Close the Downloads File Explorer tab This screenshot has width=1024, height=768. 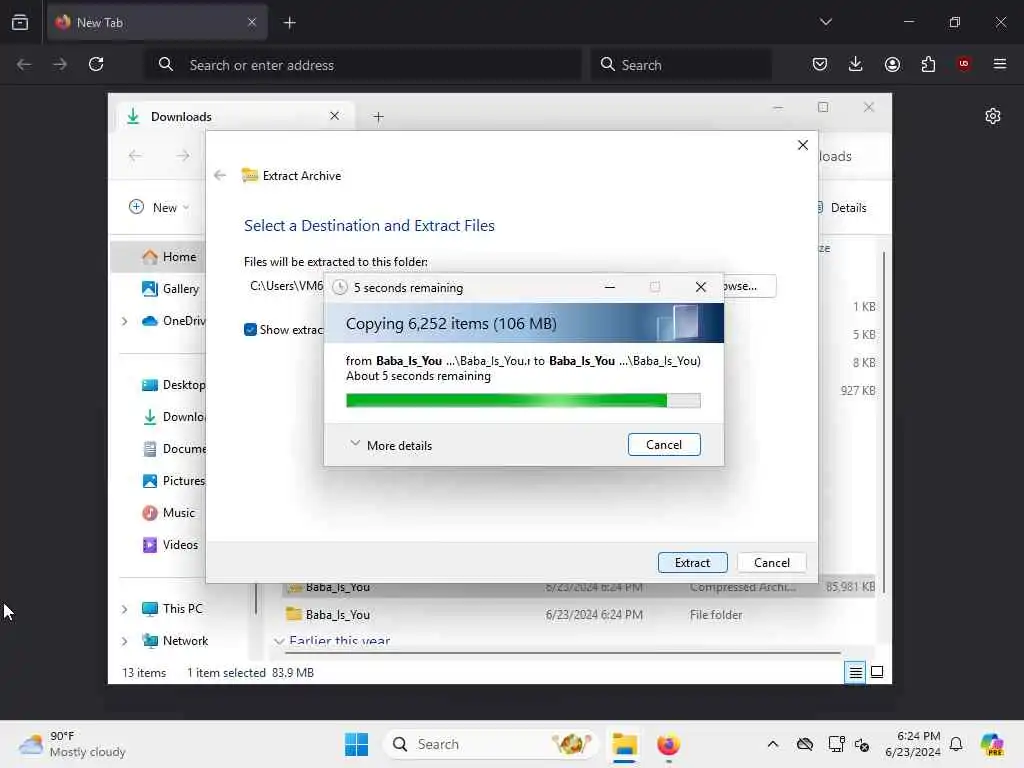334,116
